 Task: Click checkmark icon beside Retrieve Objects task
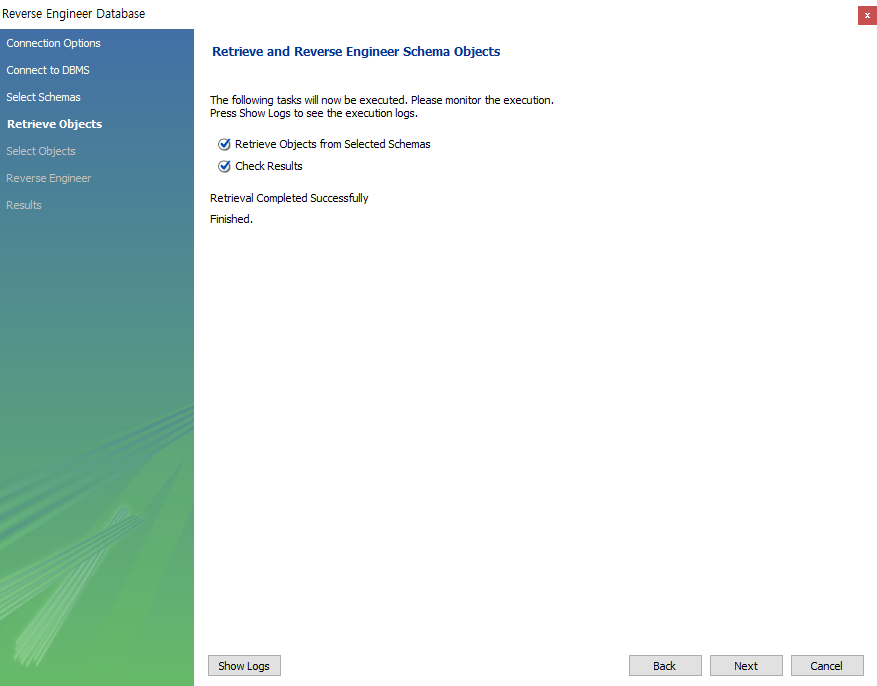[224, 144]
